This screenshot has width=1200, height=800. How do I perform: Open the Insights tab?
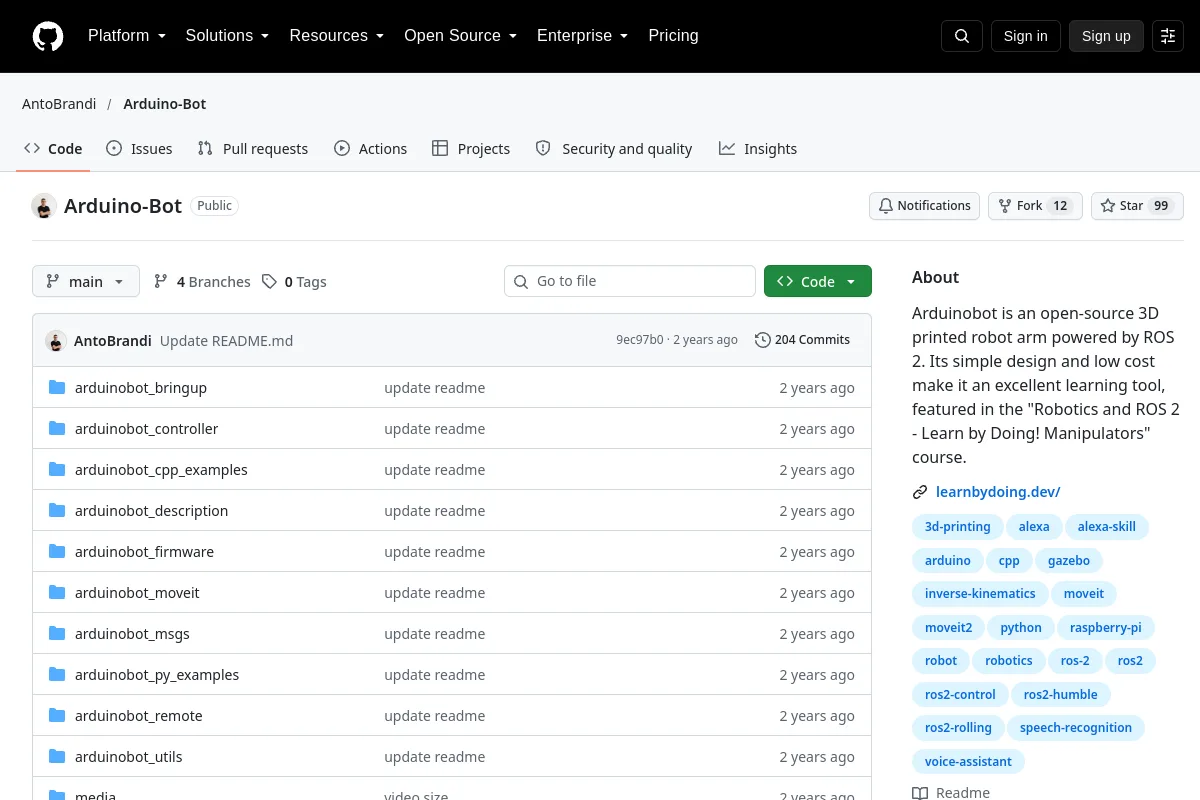point(758,149)
